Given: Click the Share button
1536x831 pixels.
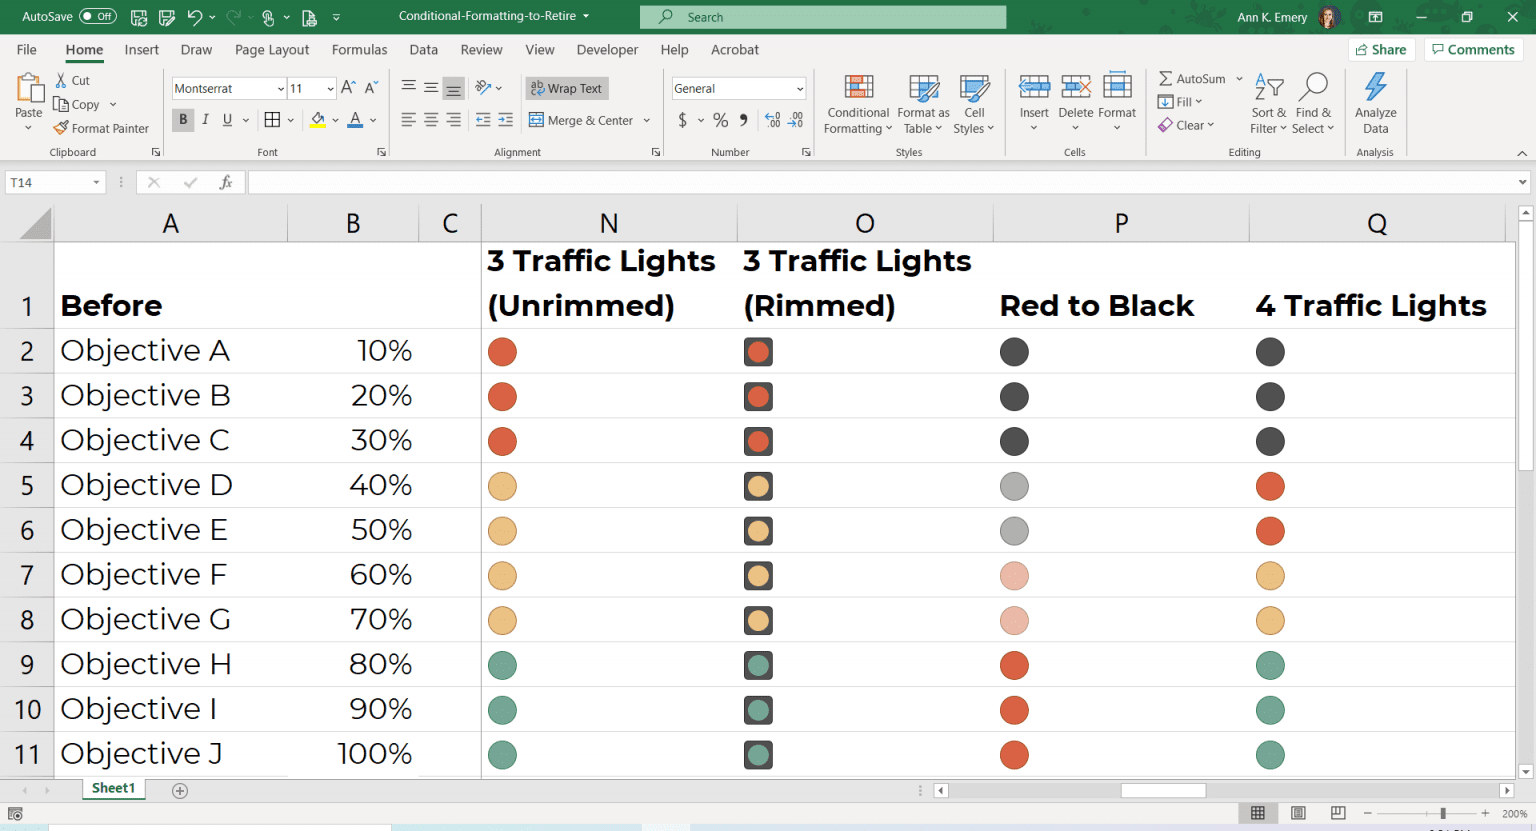Looking at the screenshot, I should click(x=1381, y=49).
